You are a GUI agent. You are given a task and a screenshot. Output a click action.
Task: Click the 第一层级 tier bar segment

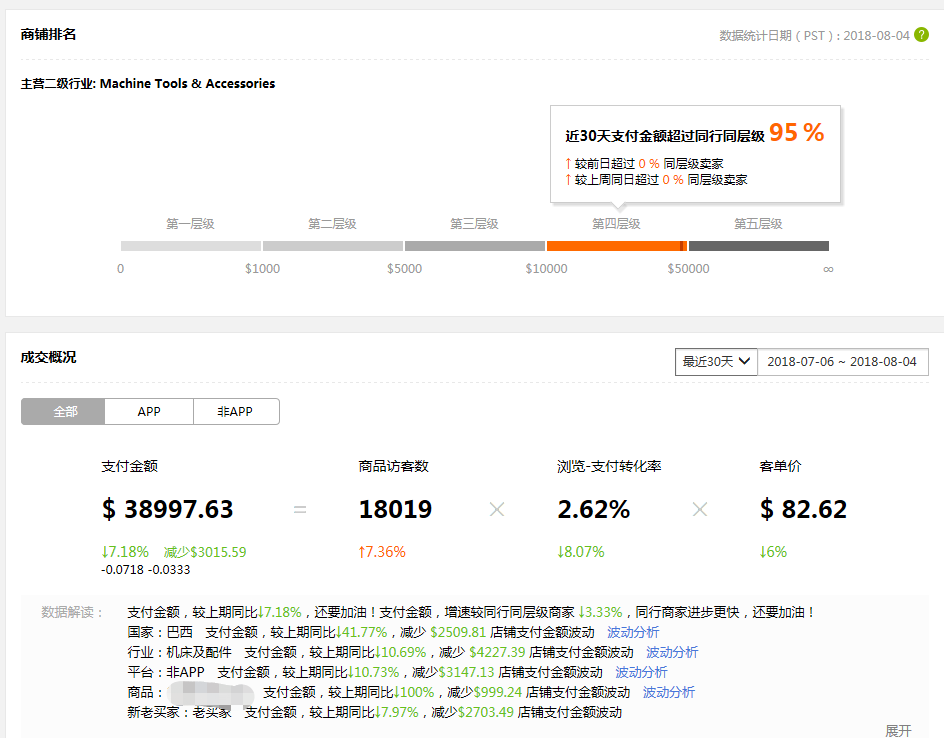[191, 246]
